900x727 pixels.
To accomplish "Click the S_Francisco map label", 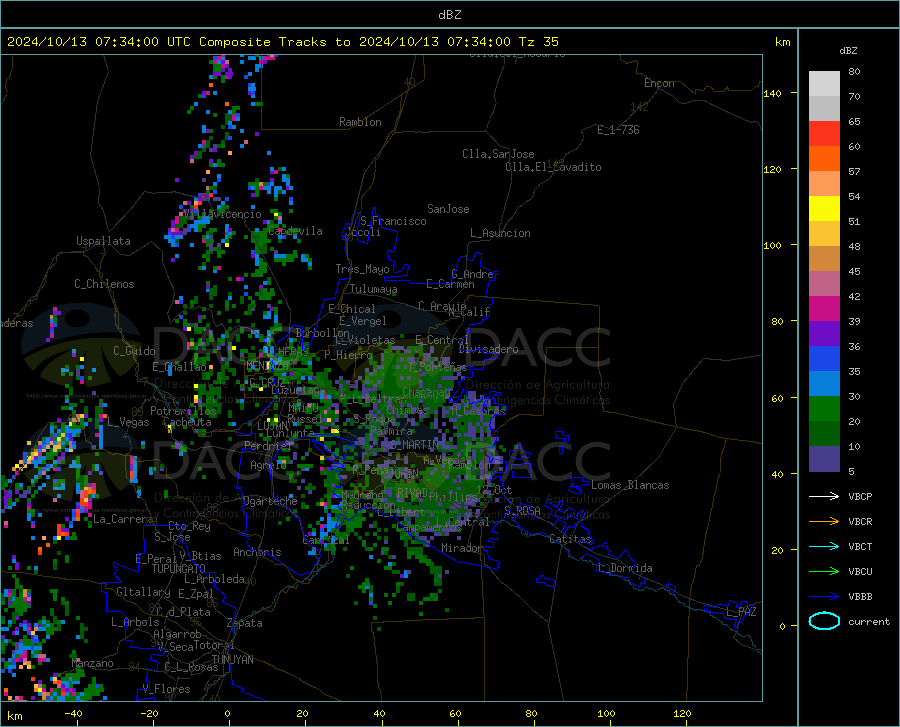I will click(394, 221).
